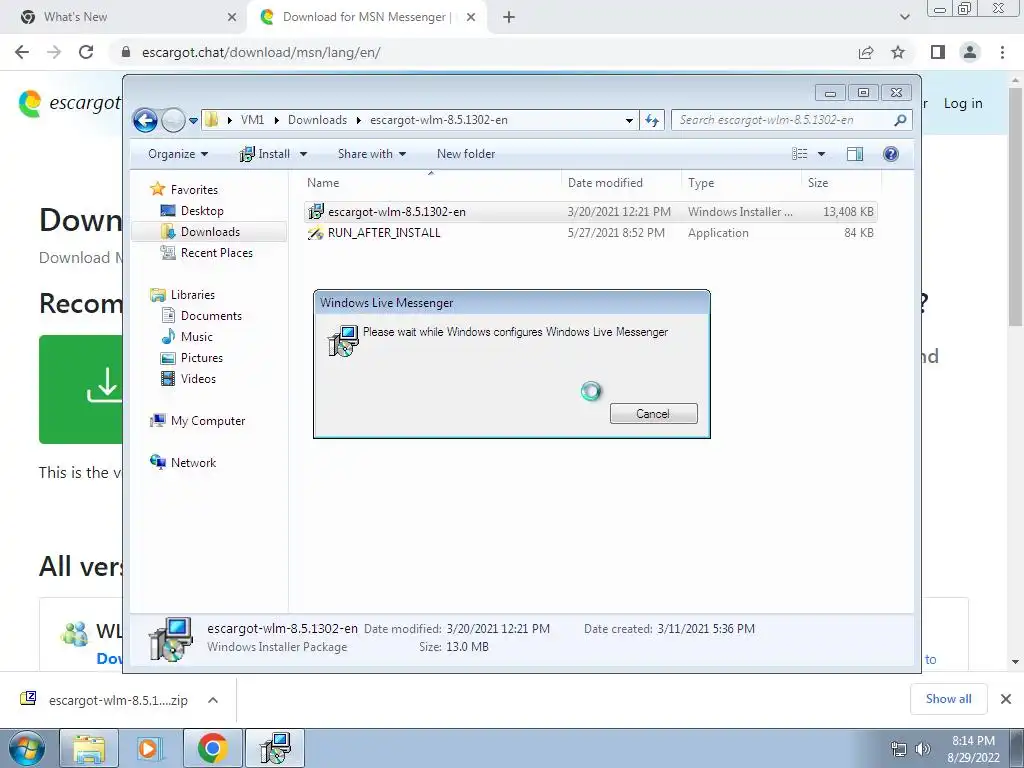1024x768 pixels.
Task: Open Chrome profile avatar menu
Action: tap(970, 52)
